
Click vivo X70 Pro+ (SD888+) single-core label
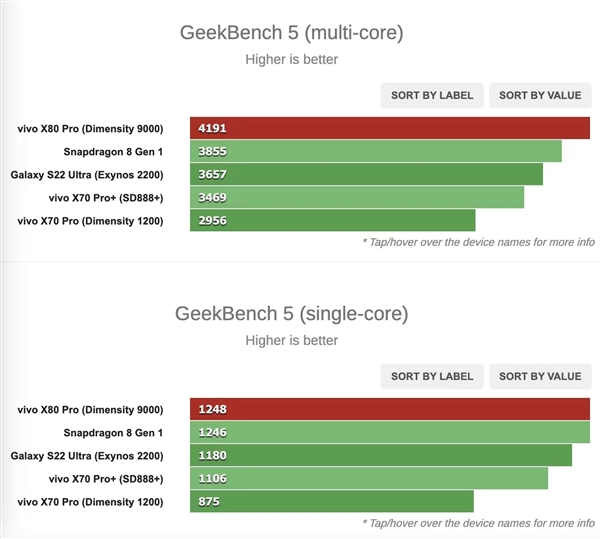[106, 479]
